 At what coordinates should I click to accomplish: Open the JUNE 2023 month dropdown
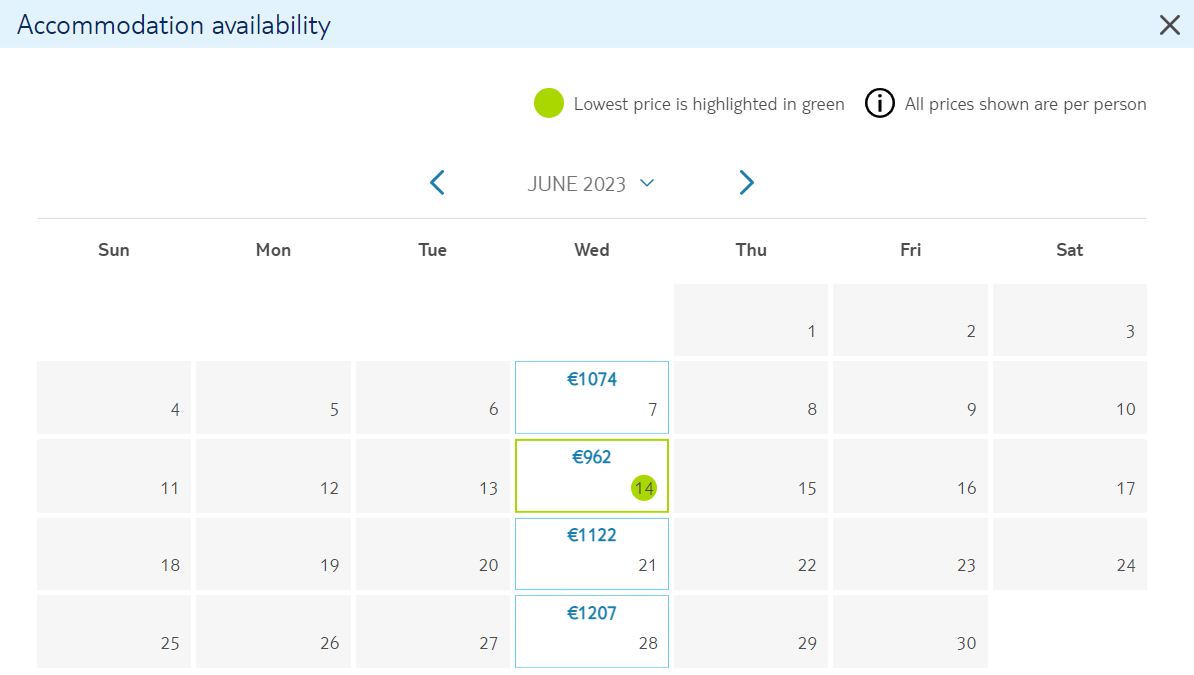pos(591,184)
